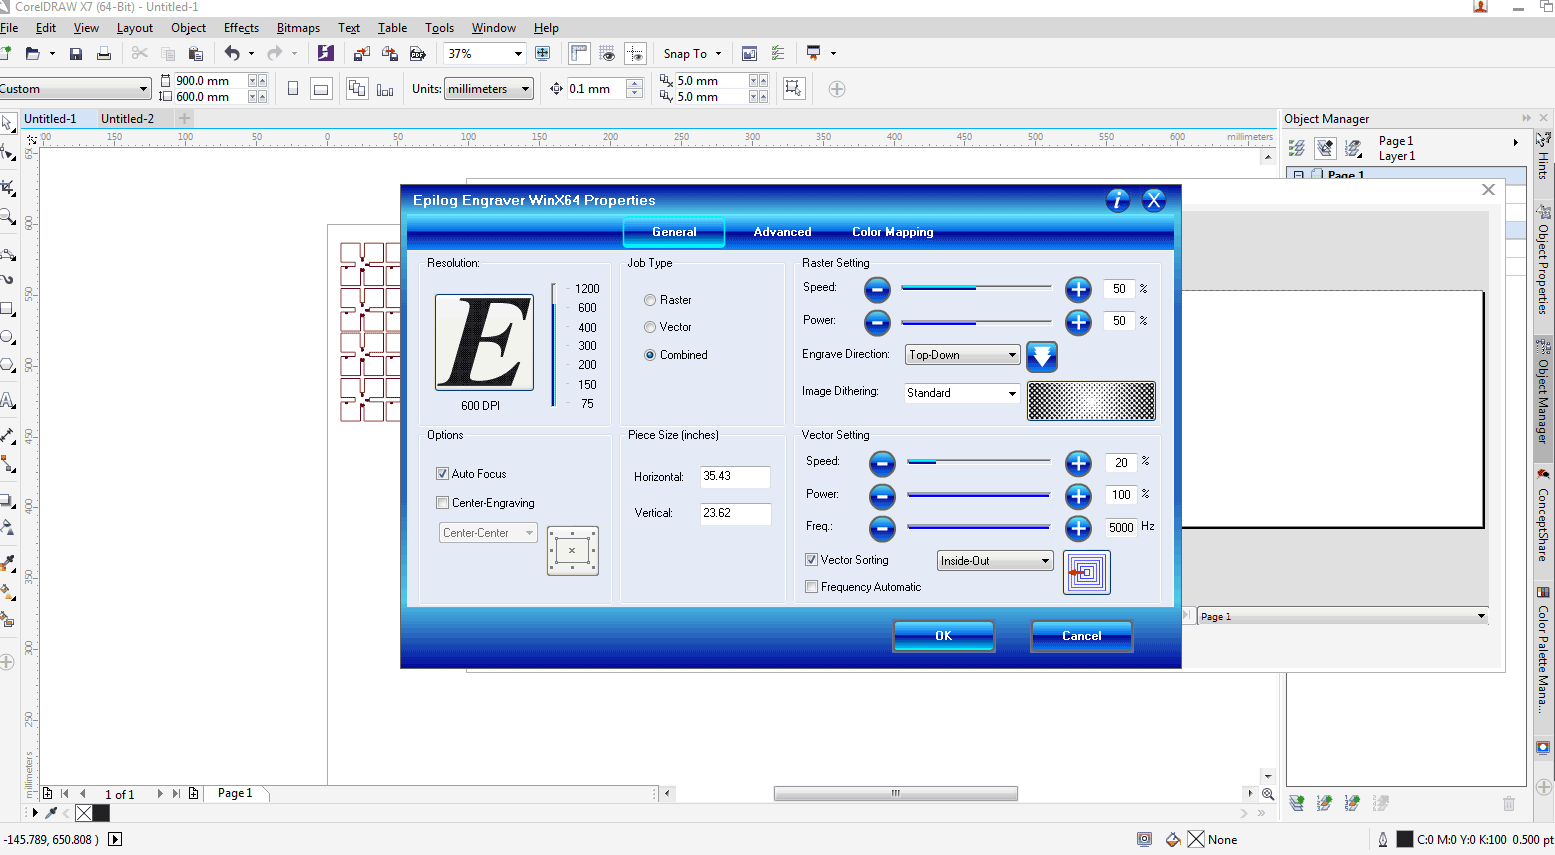Increase Raster Speed with plus button
Viewport: 1555px width, 855px height.
click(1078, 290)
